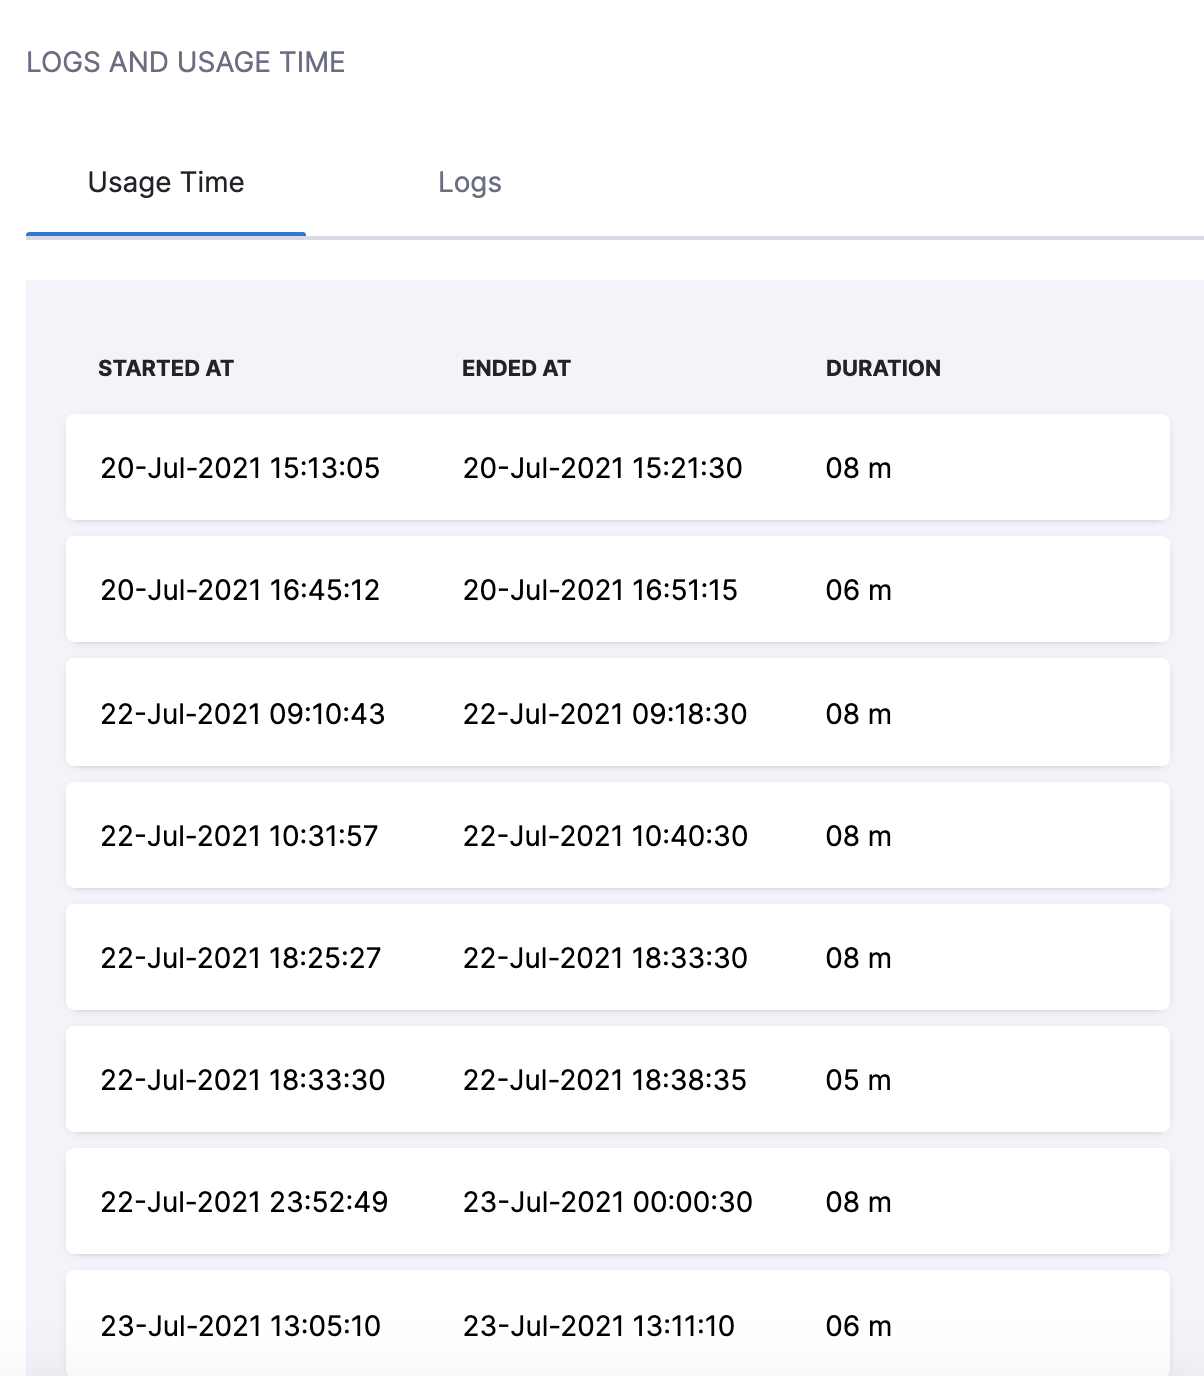Click end time 22-Jul-2021 09:18:30
Viewport: 1204px width, 1376px height.
click(604, 714)
